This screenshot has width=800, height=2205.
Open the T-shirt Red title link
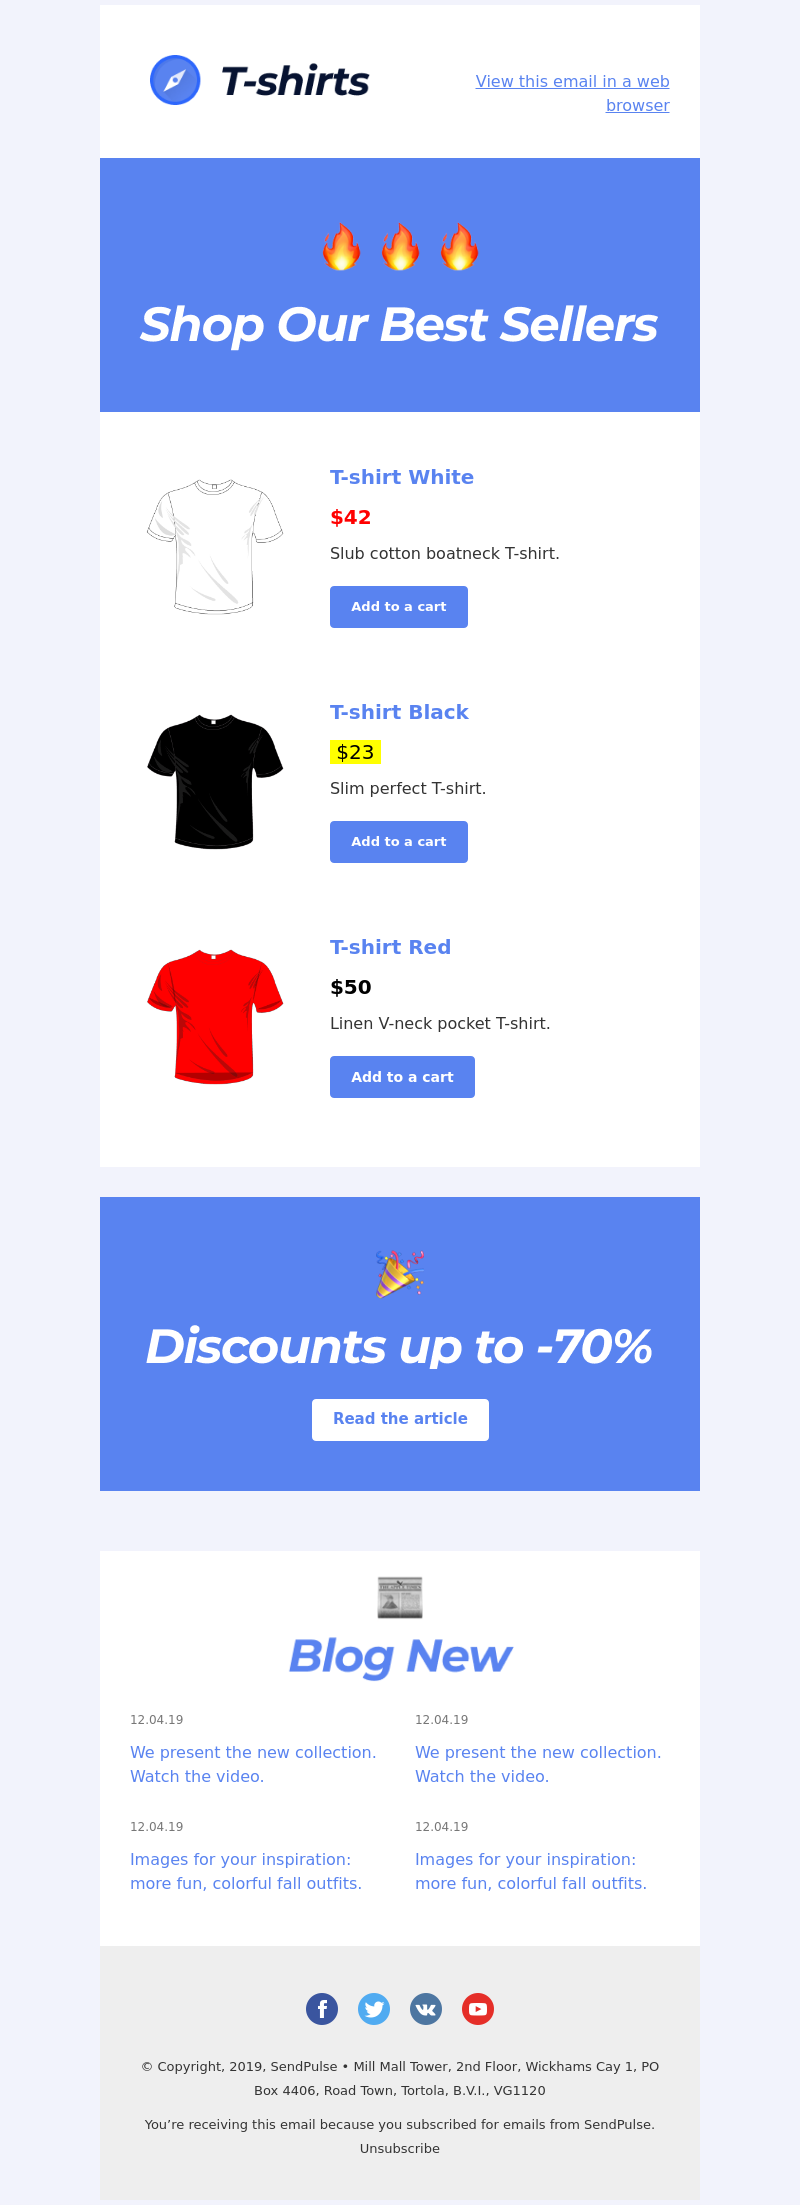click(x=390, y=947)
